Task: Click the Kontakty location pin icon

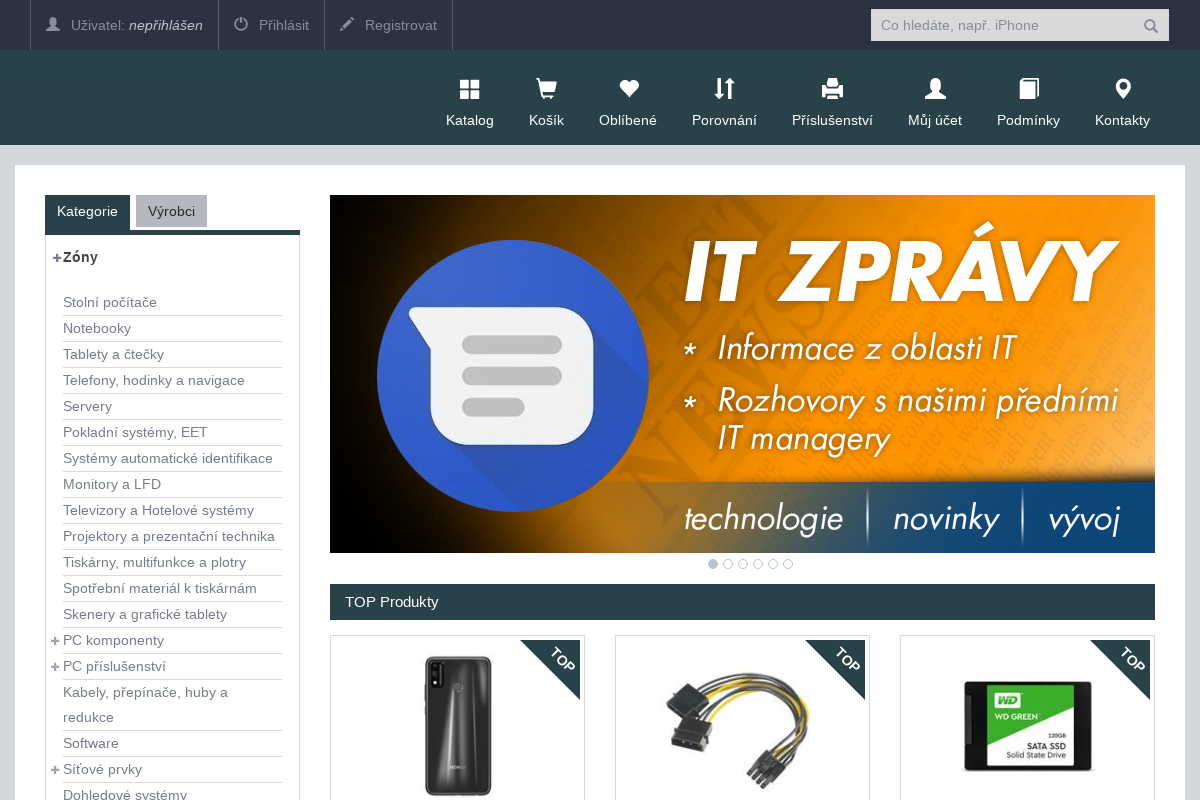Action: (1122, 89)
